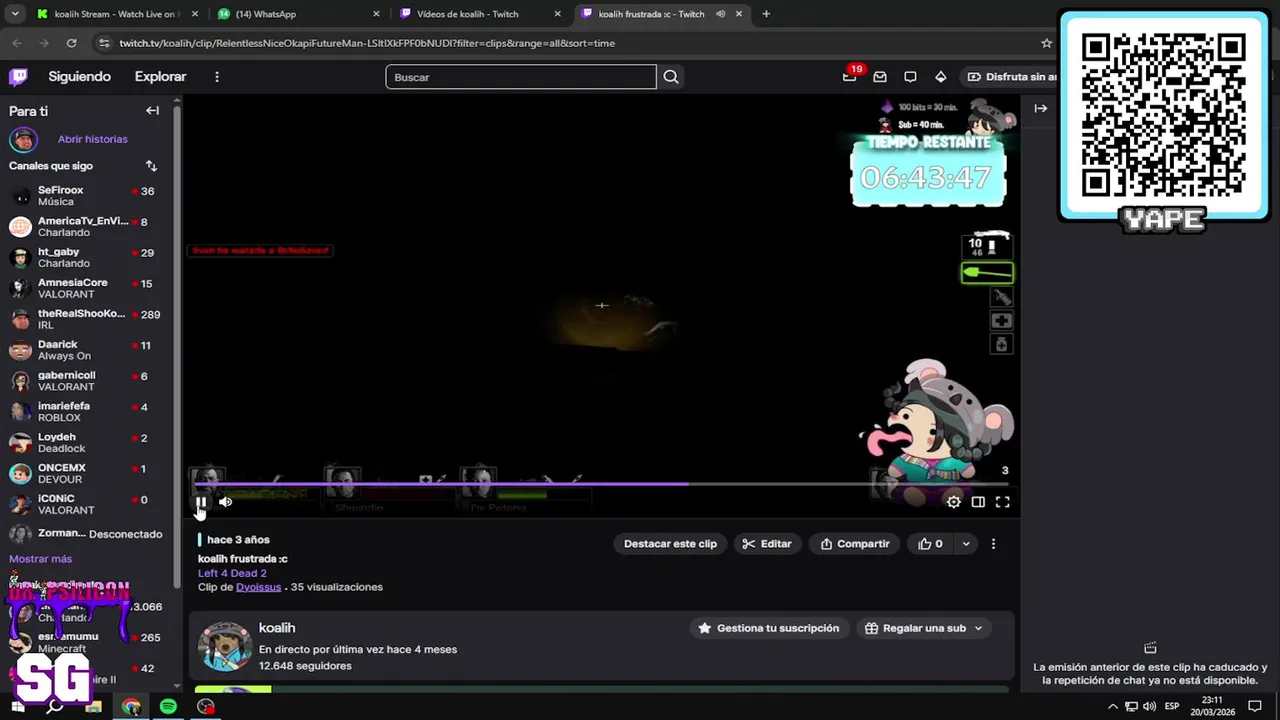Focus the Buscar search field
Screen dimensions: 1280x720
coord(521,77)
